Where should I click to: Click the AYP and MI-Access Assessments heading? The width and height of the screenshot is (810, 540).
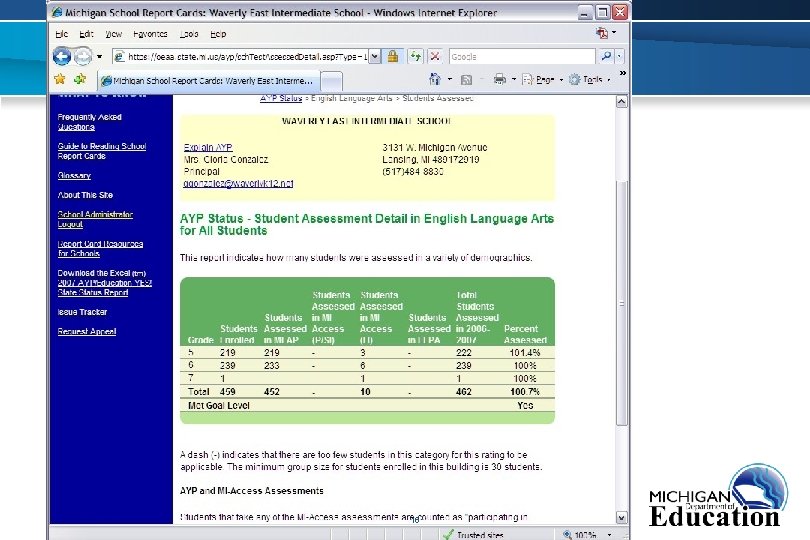pos(252,491)
